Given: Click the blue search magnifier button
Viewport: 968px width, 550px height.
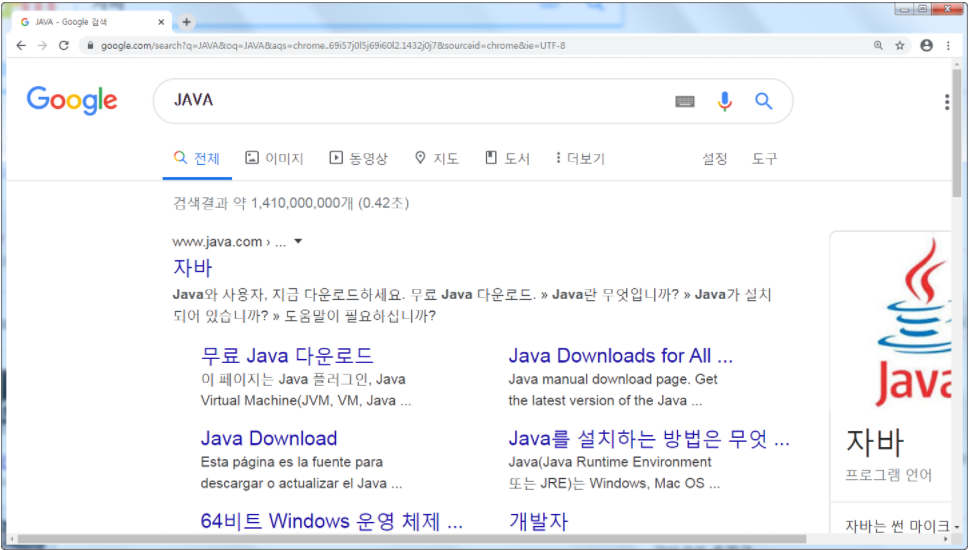Looking at the screenshot, I should tap(764, 101).
